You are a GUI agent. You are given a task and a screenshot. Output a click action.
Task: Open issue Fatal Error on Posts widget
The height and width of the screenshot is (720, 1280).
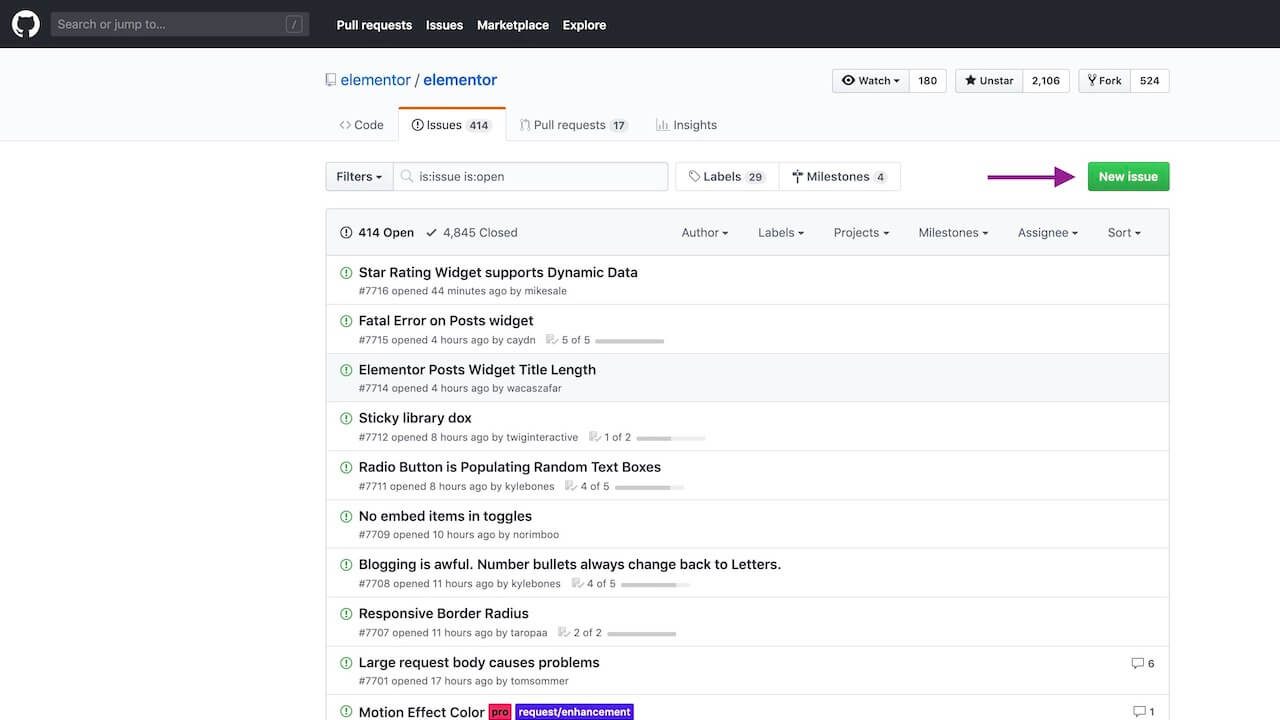446,321
